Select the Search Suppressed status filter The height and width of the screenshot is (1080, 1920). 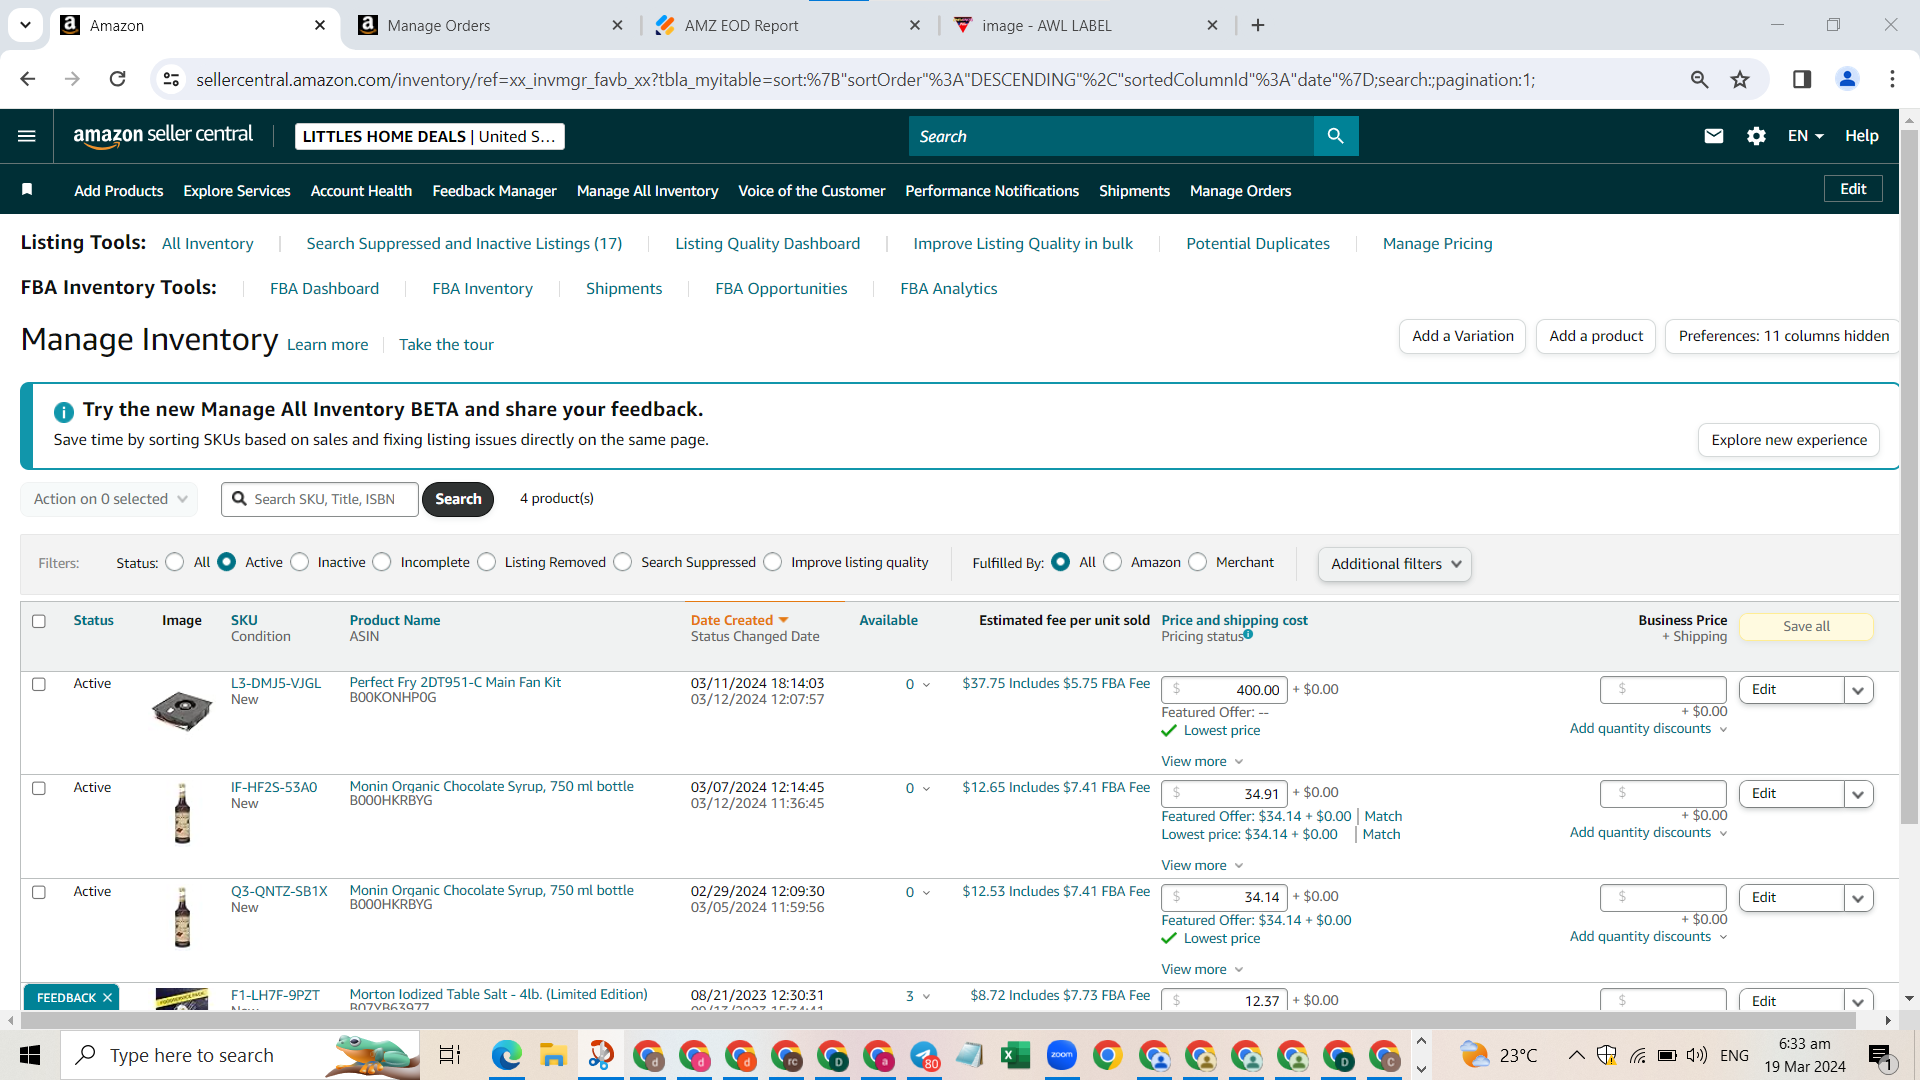(x=623, y=562)
